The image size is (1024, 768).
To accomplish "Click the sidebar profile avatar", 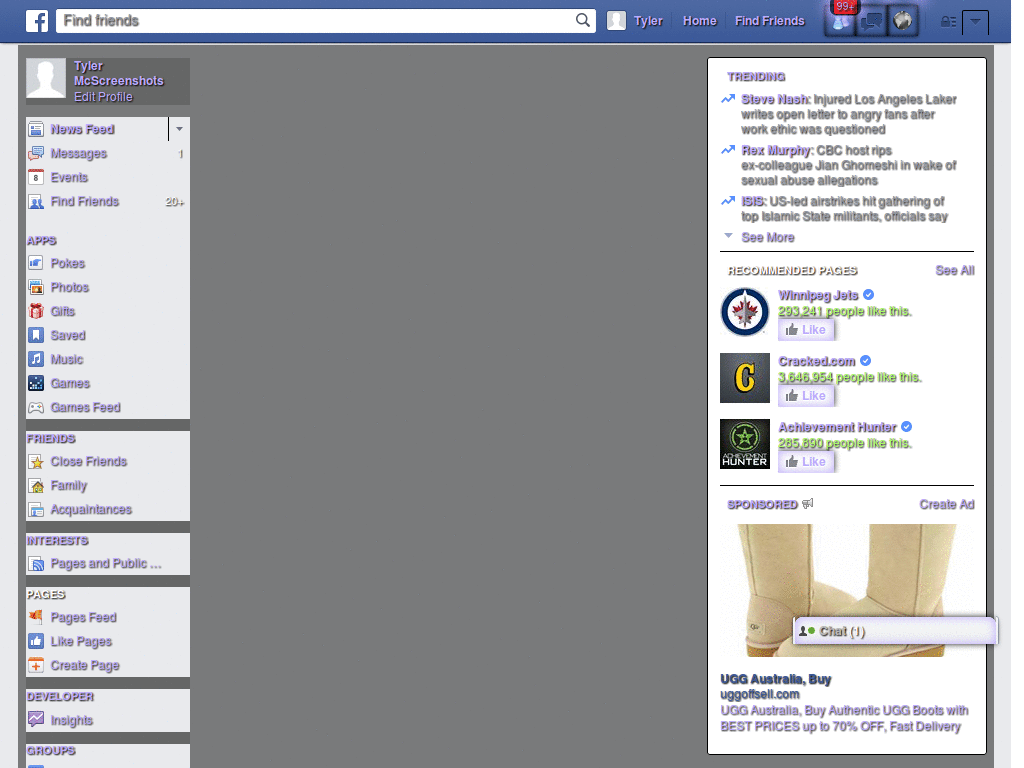I will tap(46, 78).
